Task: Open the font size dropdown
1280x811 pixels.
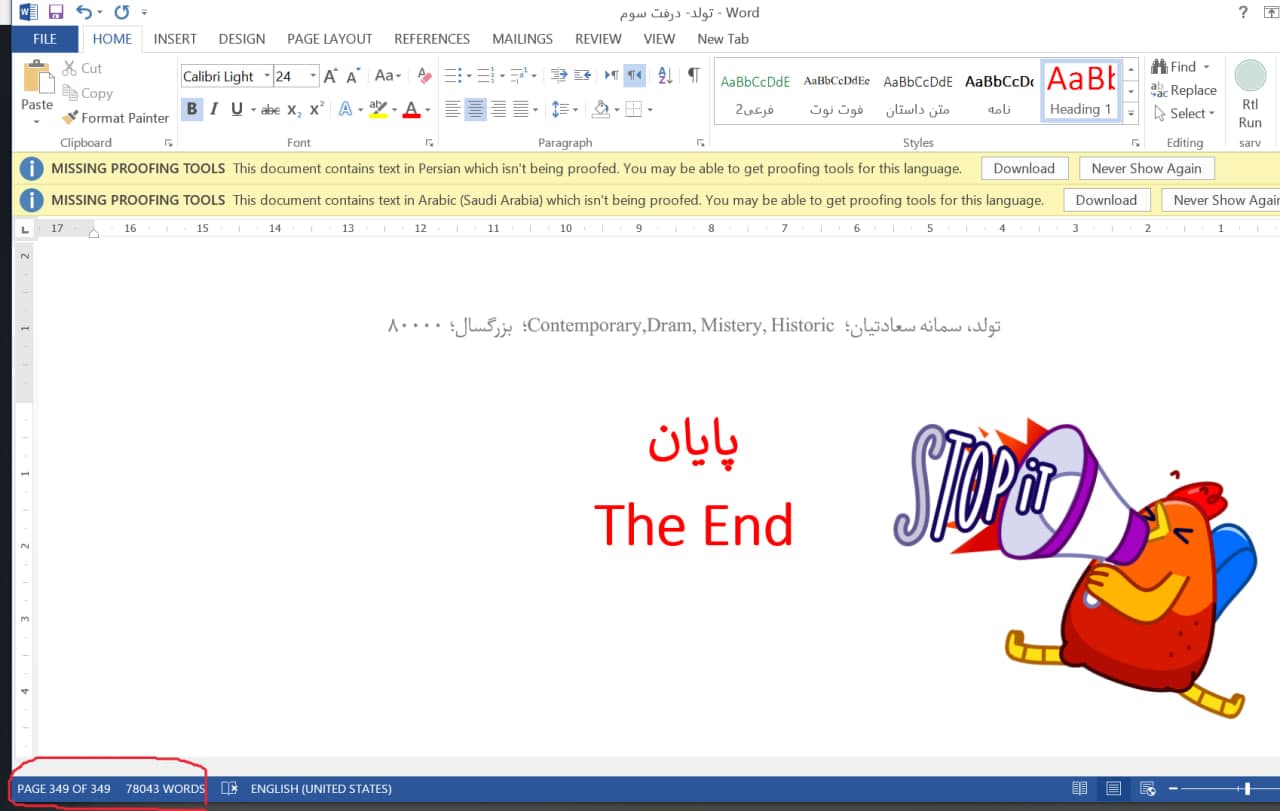Action: (313, 76)
